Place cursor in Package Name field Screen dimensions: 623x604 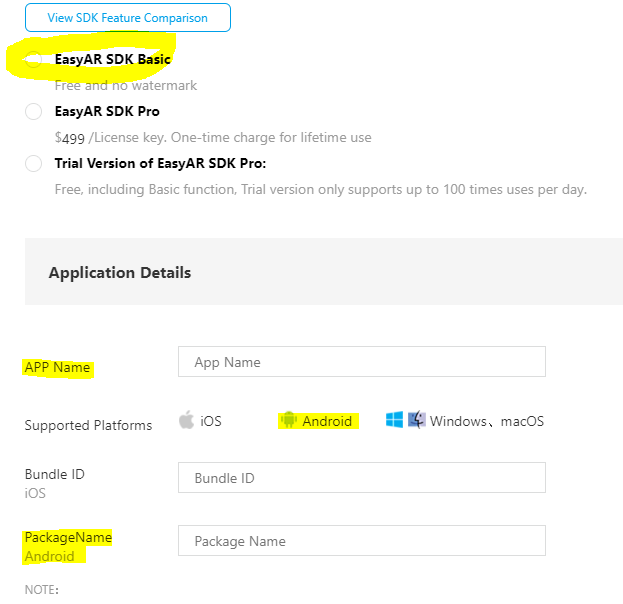coord(361,541)
